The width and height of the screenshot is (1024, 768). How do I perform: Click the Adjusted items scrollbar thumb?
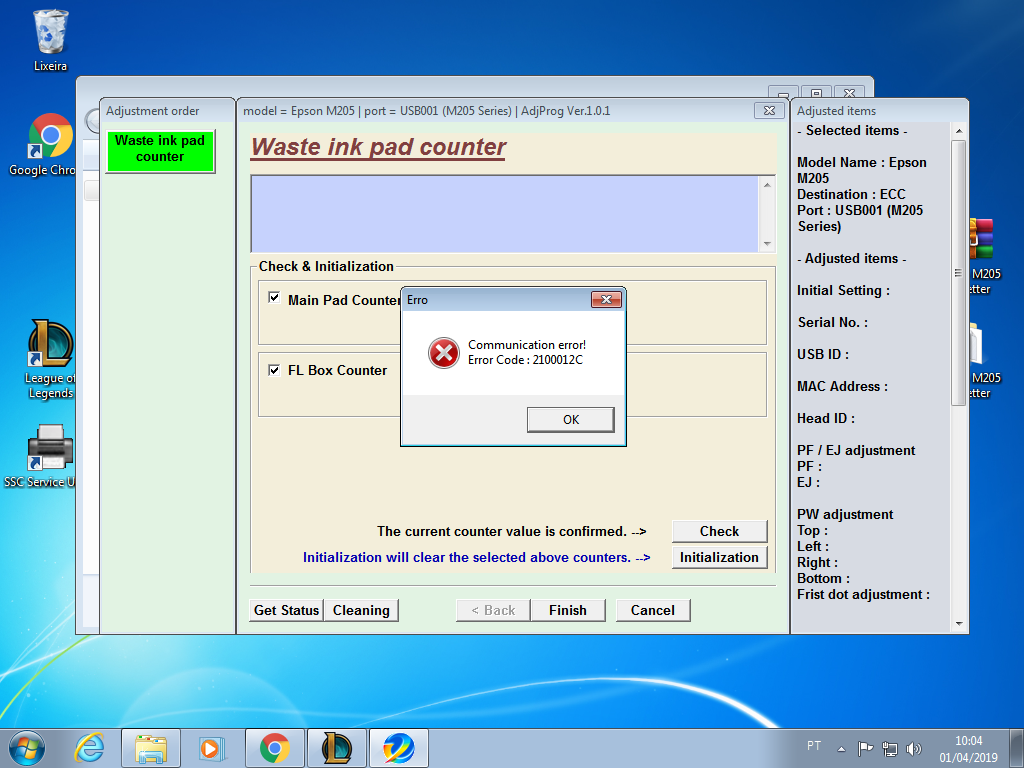pyautogui.click(x=958, y=272)
